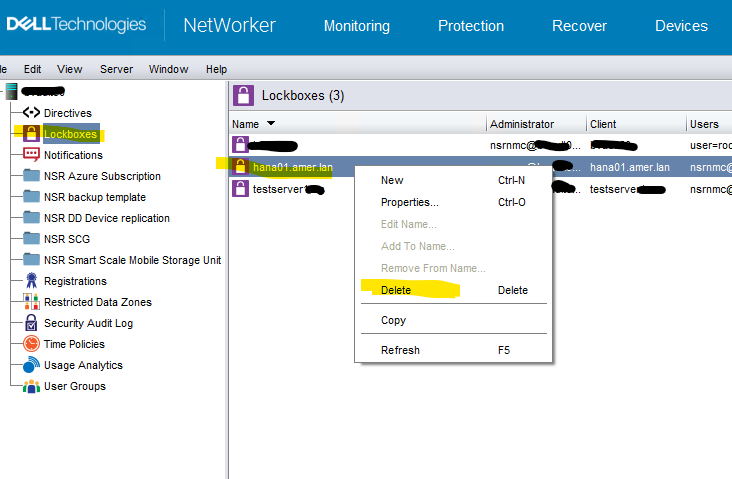Click the Lockboxes (3) header padlock icon
Screen dimensions: 732x479
[x=243, y=95]
